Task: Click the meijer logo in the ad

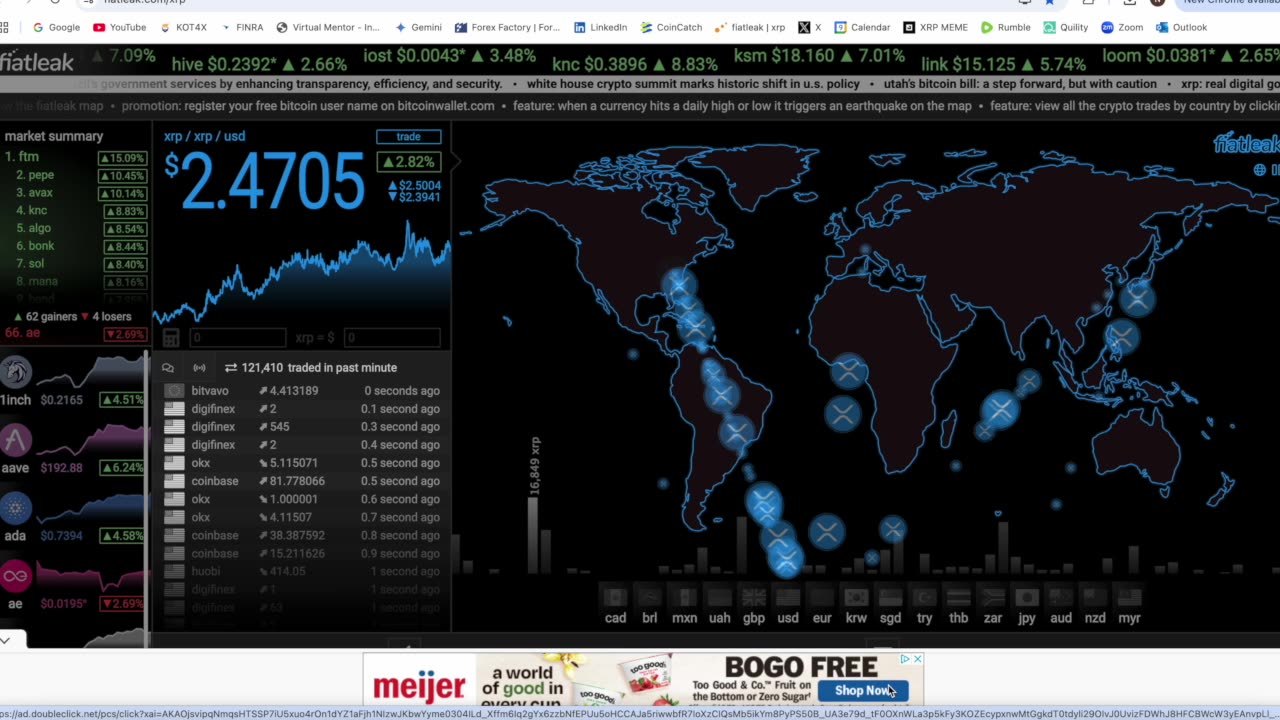Action: point(419,686)
